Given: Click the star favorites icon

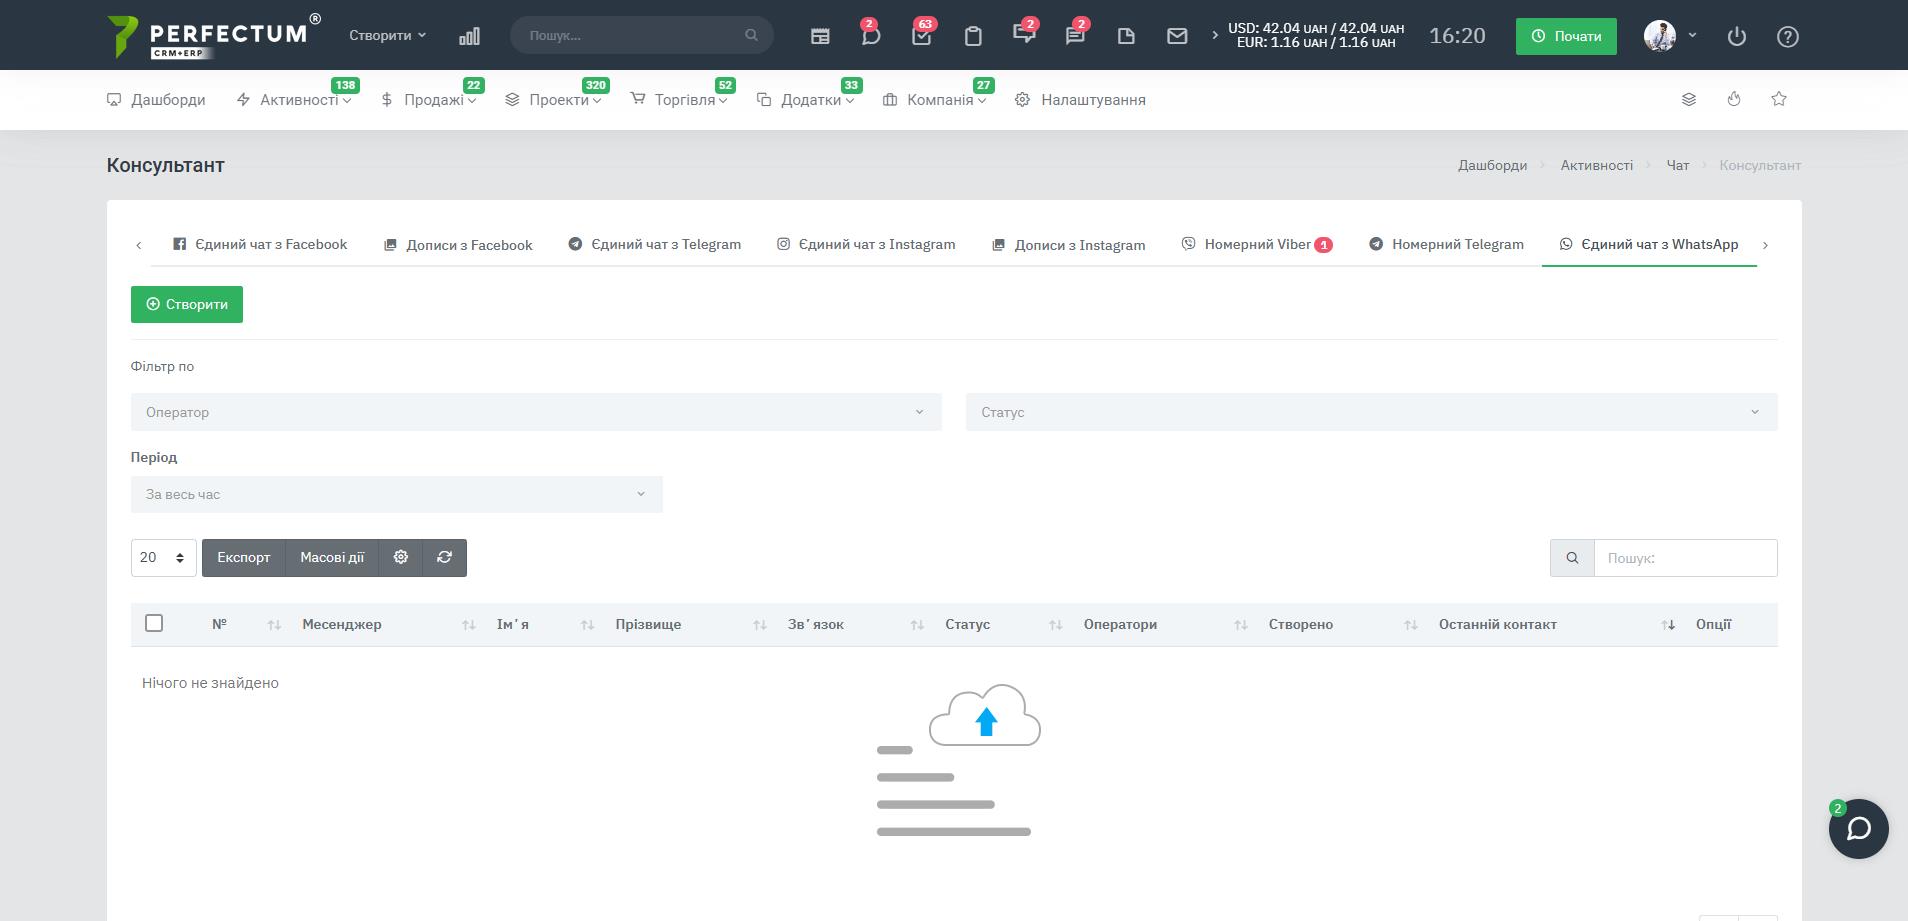Looking at the screenshot, I should tap(1778, 99).
